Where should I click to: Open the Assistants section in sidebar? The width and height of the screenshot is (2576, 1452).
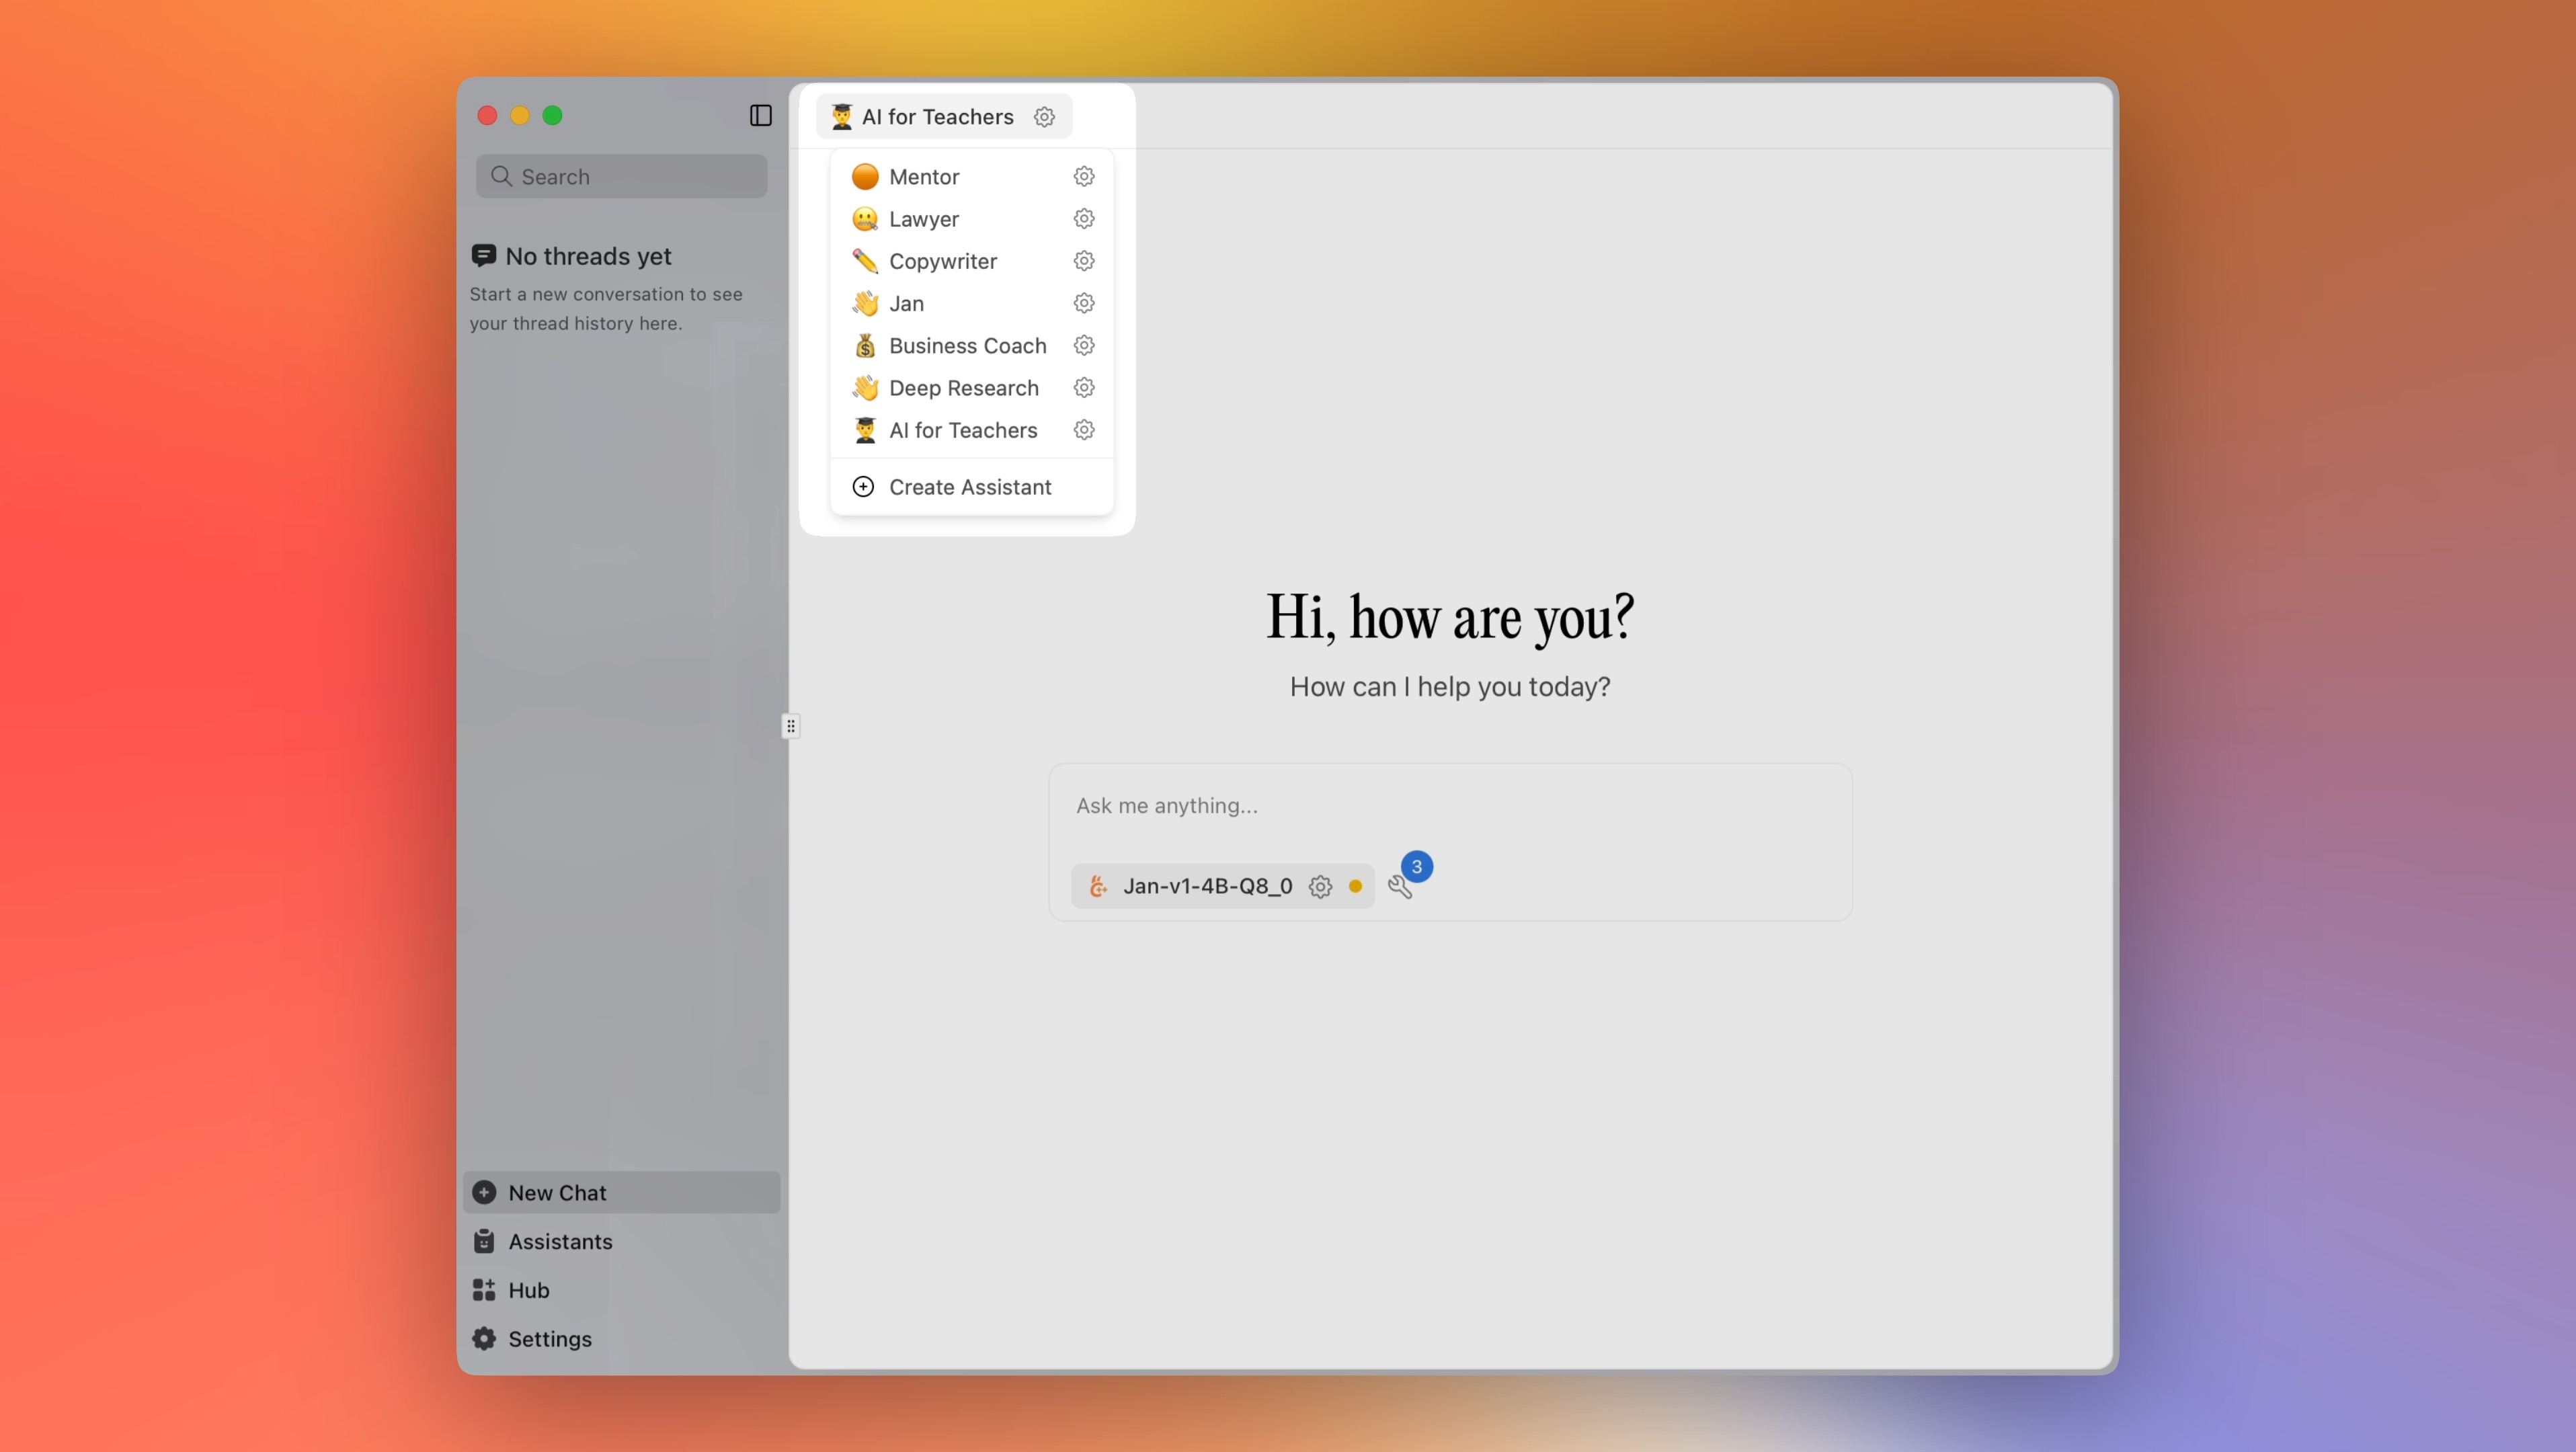(x=560, y=1241)
